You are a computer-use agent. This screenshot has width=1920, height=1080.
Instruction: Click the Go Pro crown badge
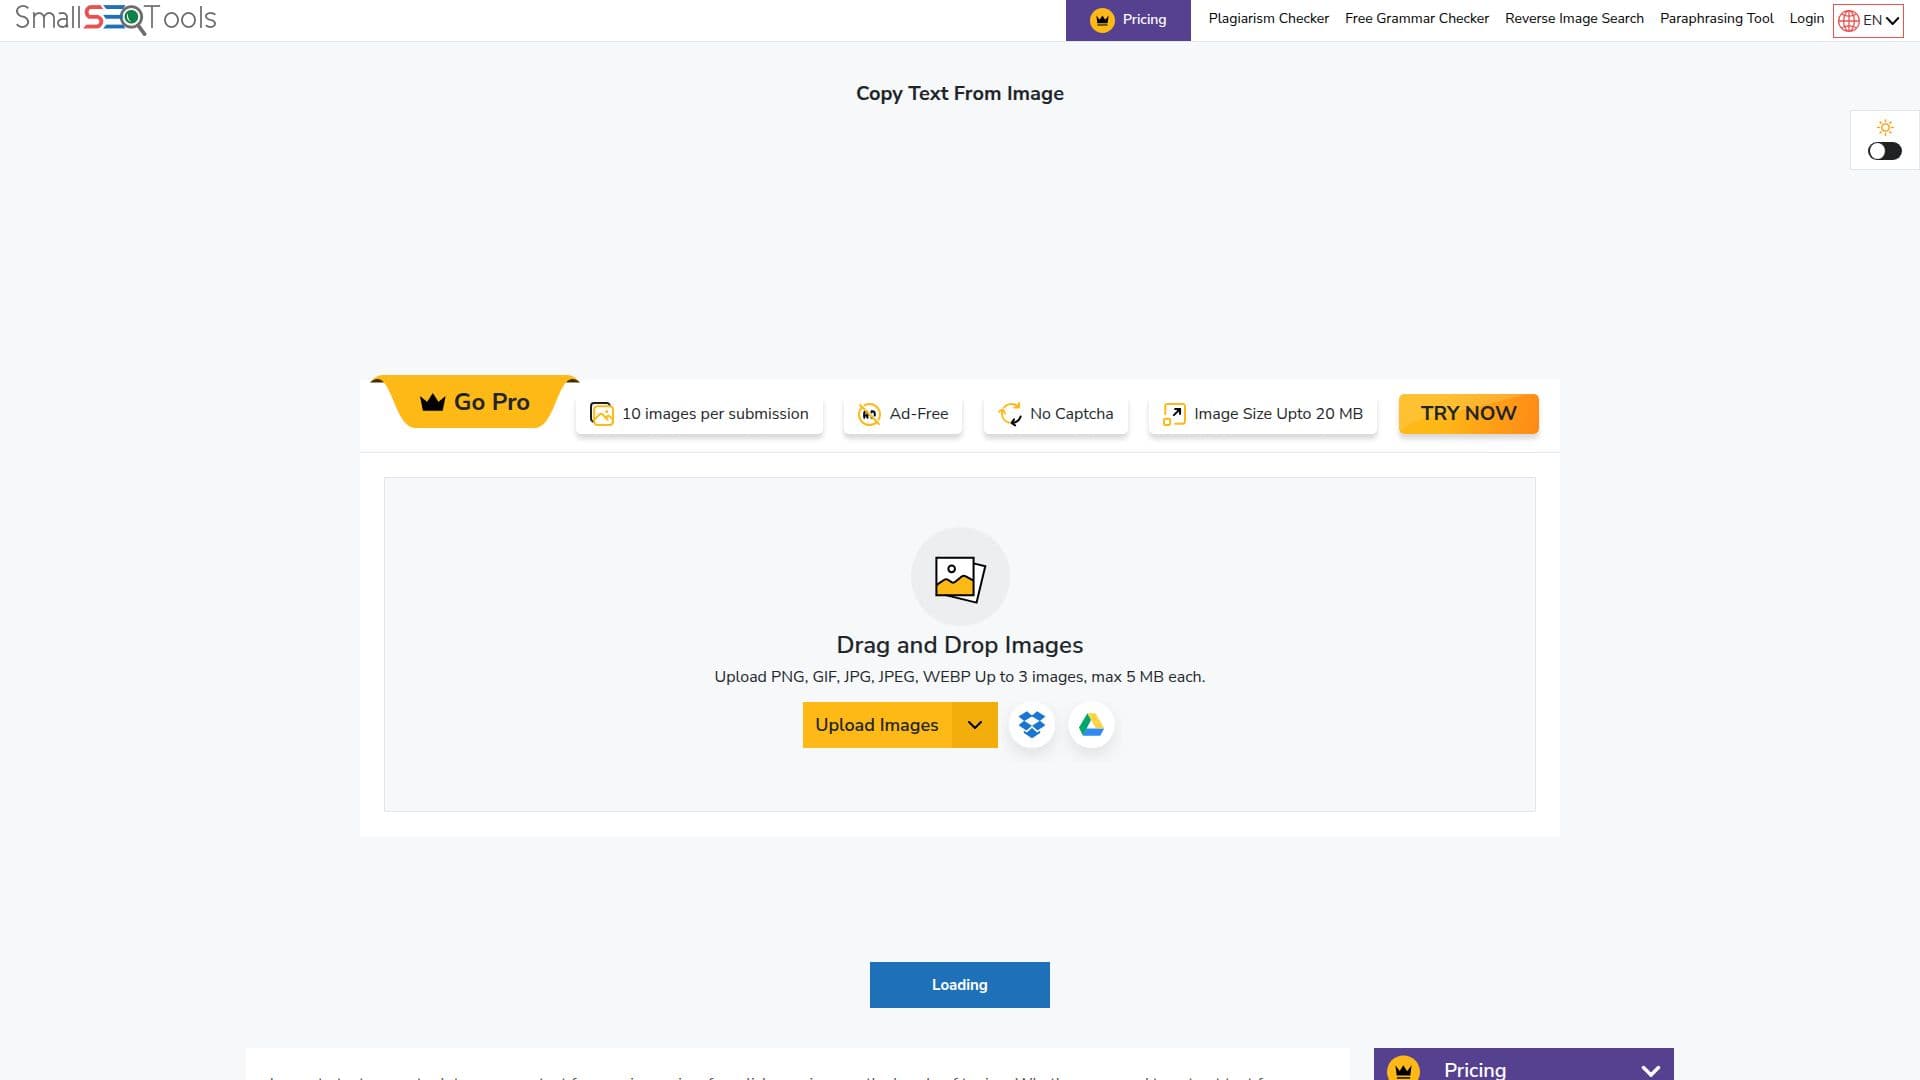tap(475, 402)
